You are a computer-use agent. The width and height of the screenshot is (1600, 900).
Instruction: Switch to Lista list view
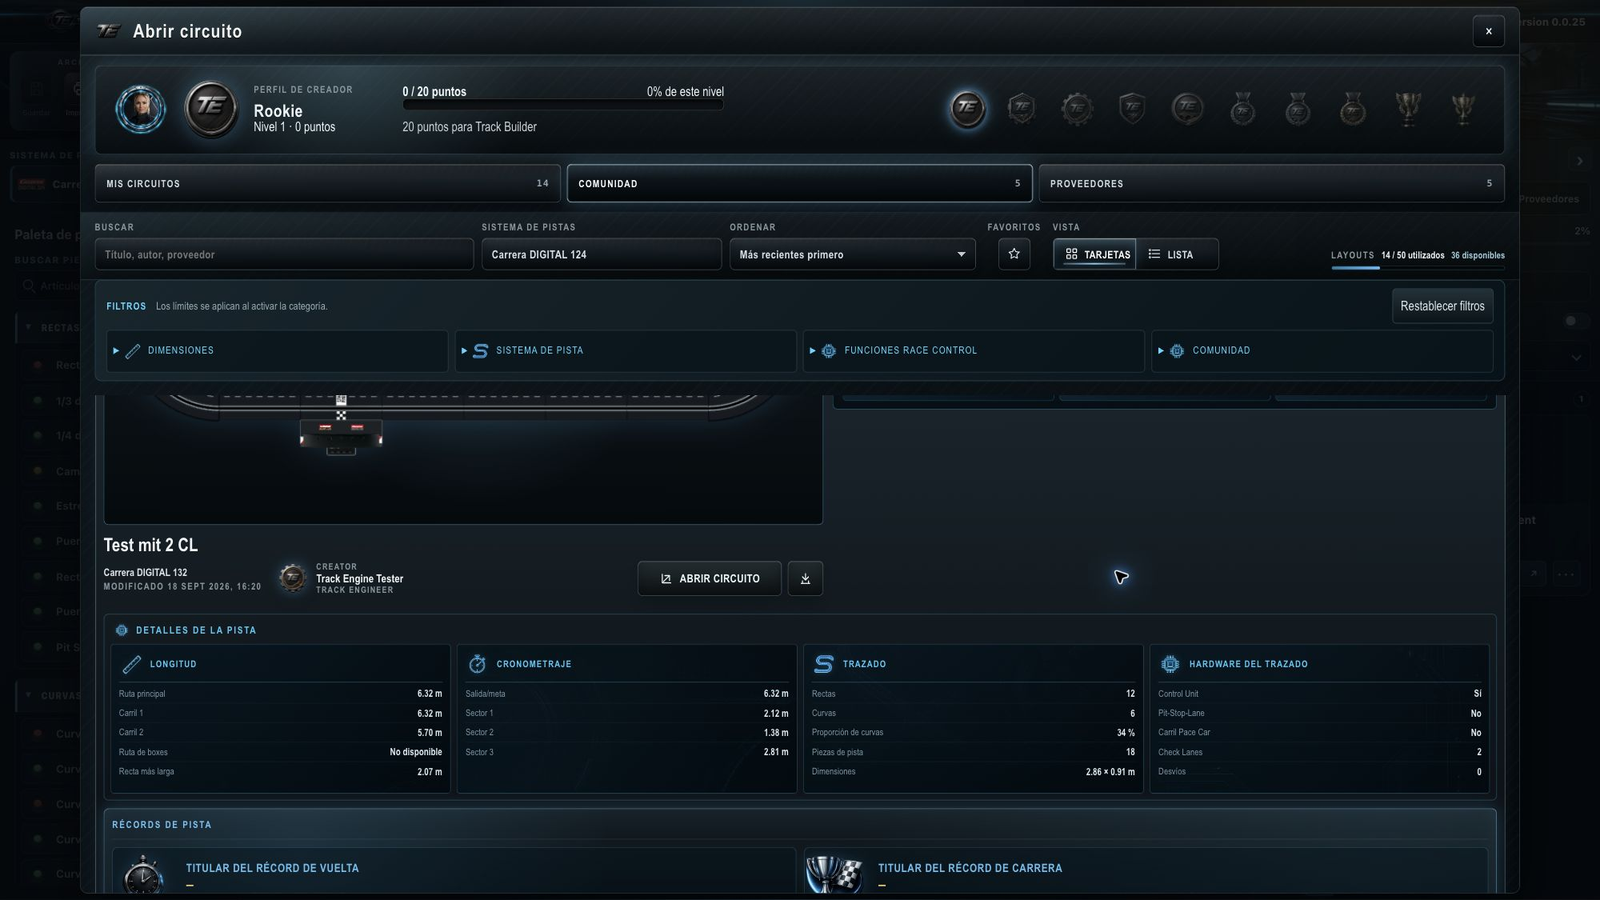tap(1177, 254)
